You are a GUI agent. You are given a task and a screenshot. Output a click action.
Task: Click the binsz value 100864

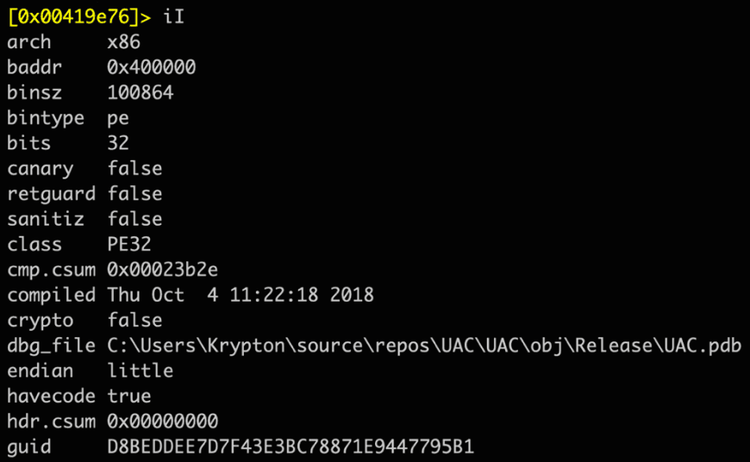140,92
